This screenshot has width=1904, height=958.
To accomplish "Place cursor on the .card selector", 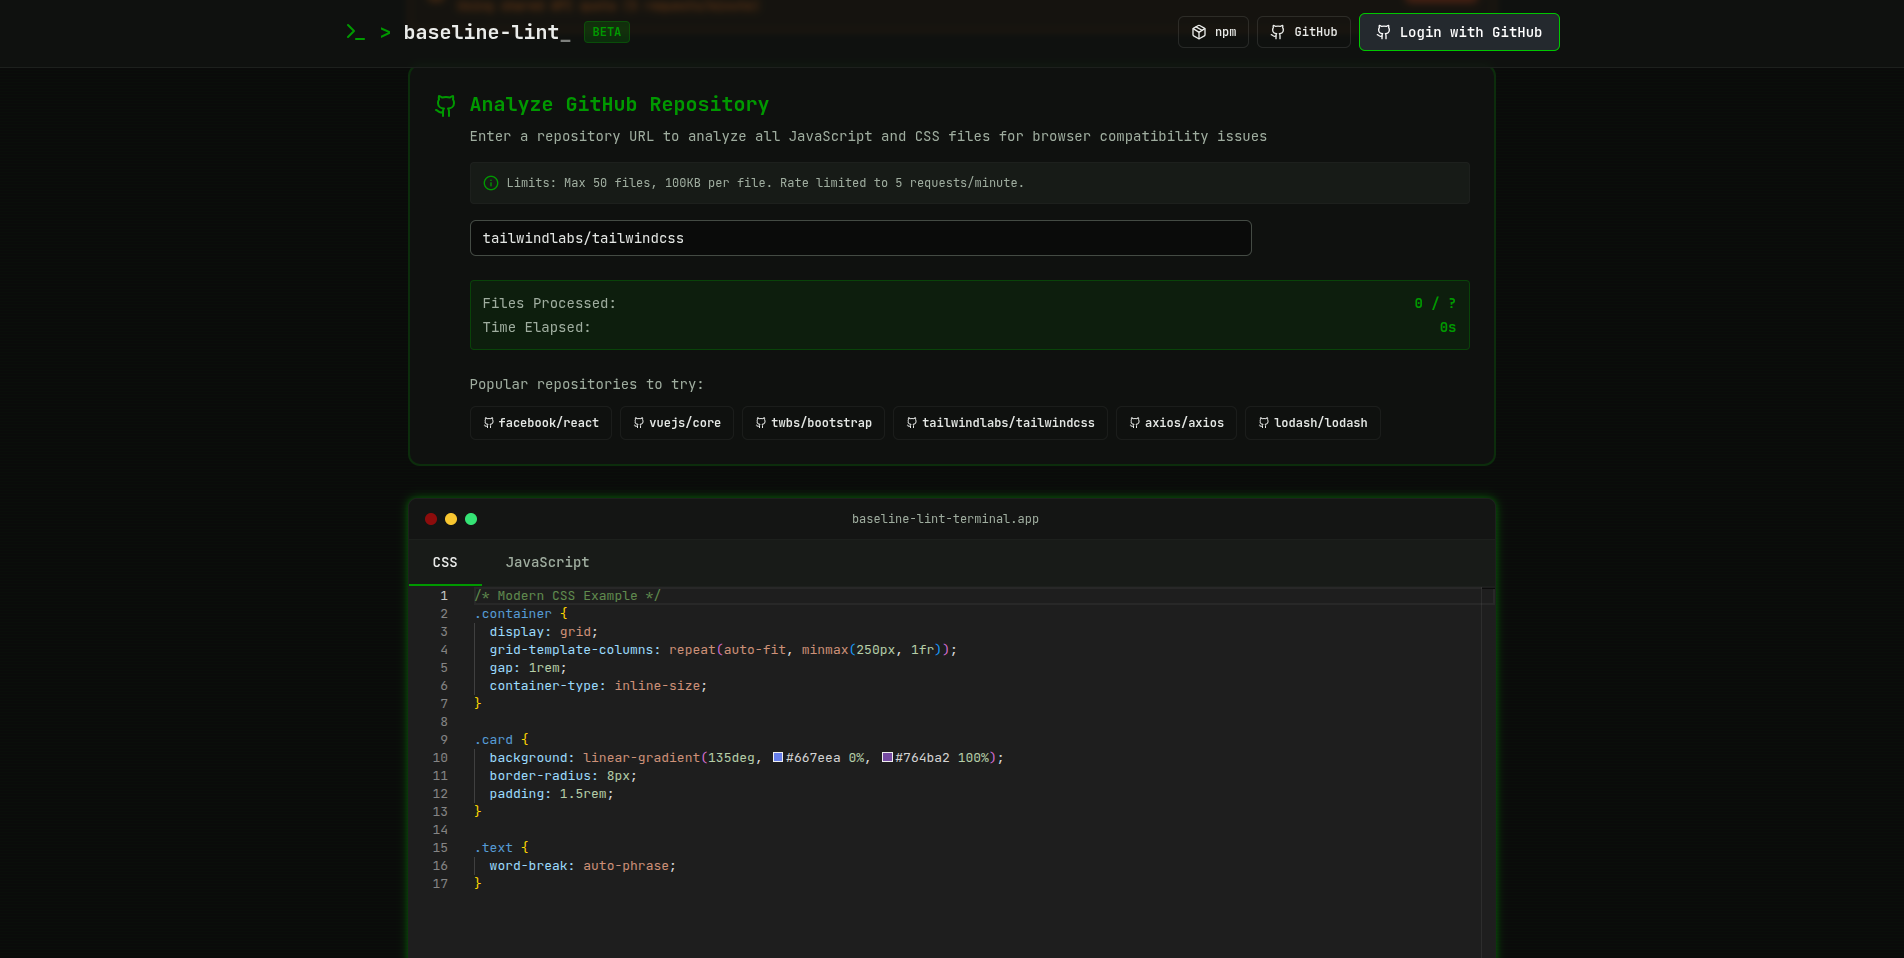I will pos(494,740).
